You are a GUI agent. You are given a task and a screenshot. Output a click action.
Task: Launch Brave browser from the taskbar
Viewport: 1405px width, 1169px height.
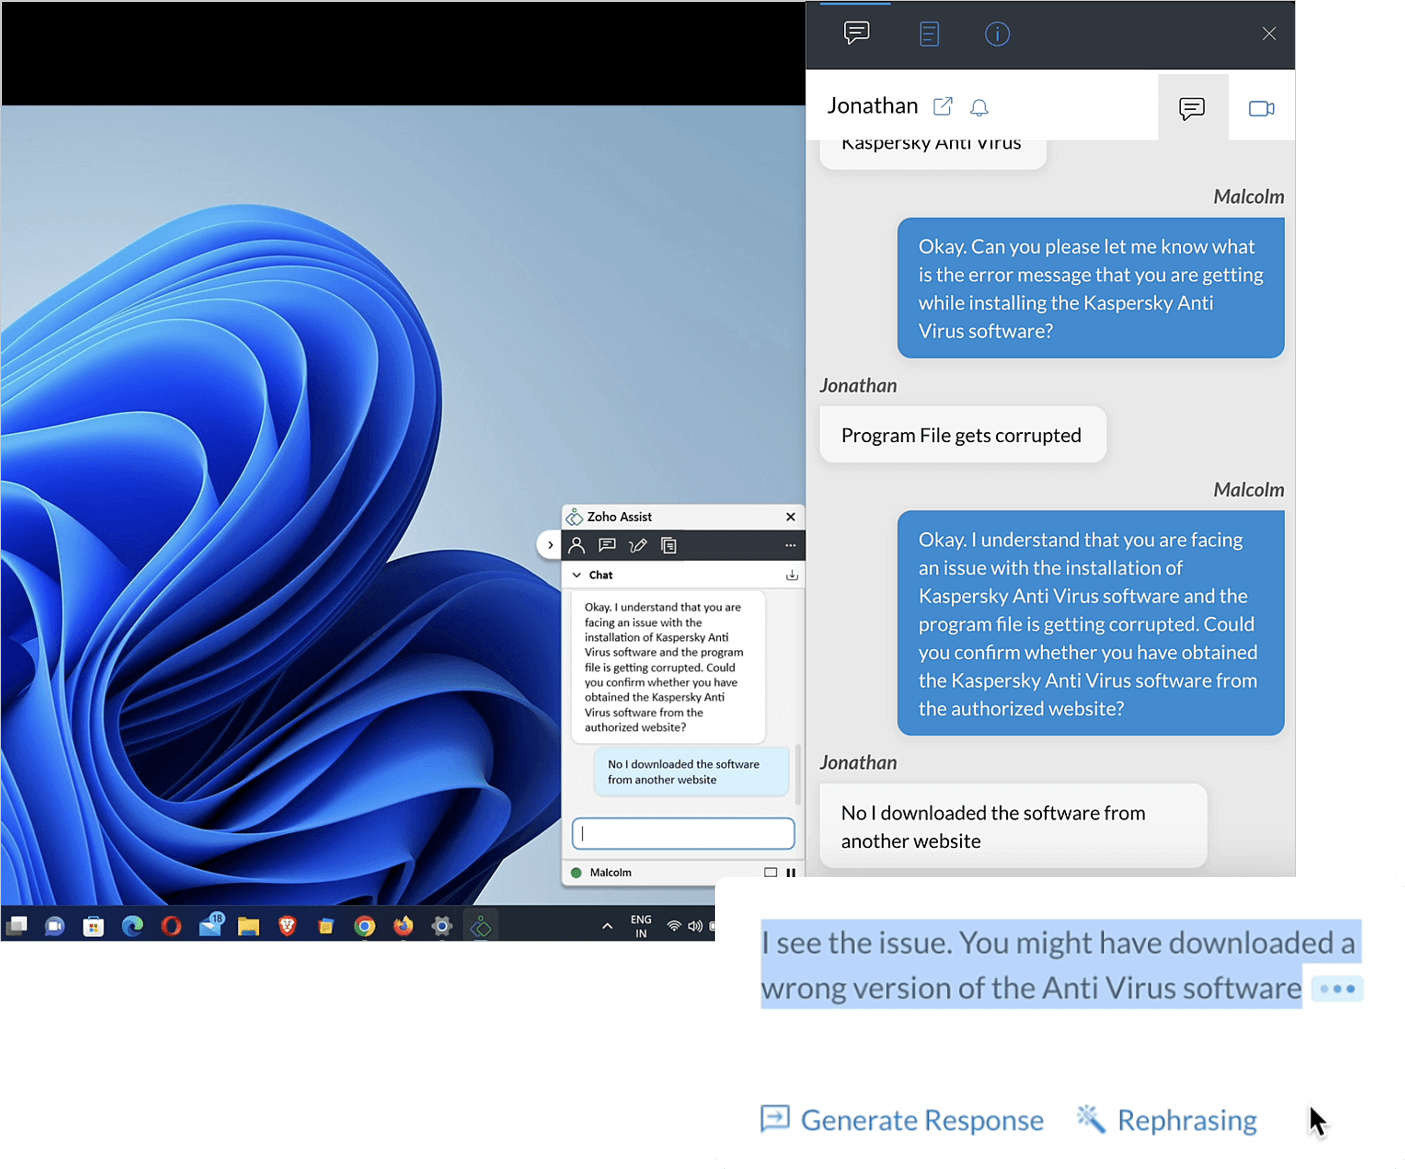[287, 927]
